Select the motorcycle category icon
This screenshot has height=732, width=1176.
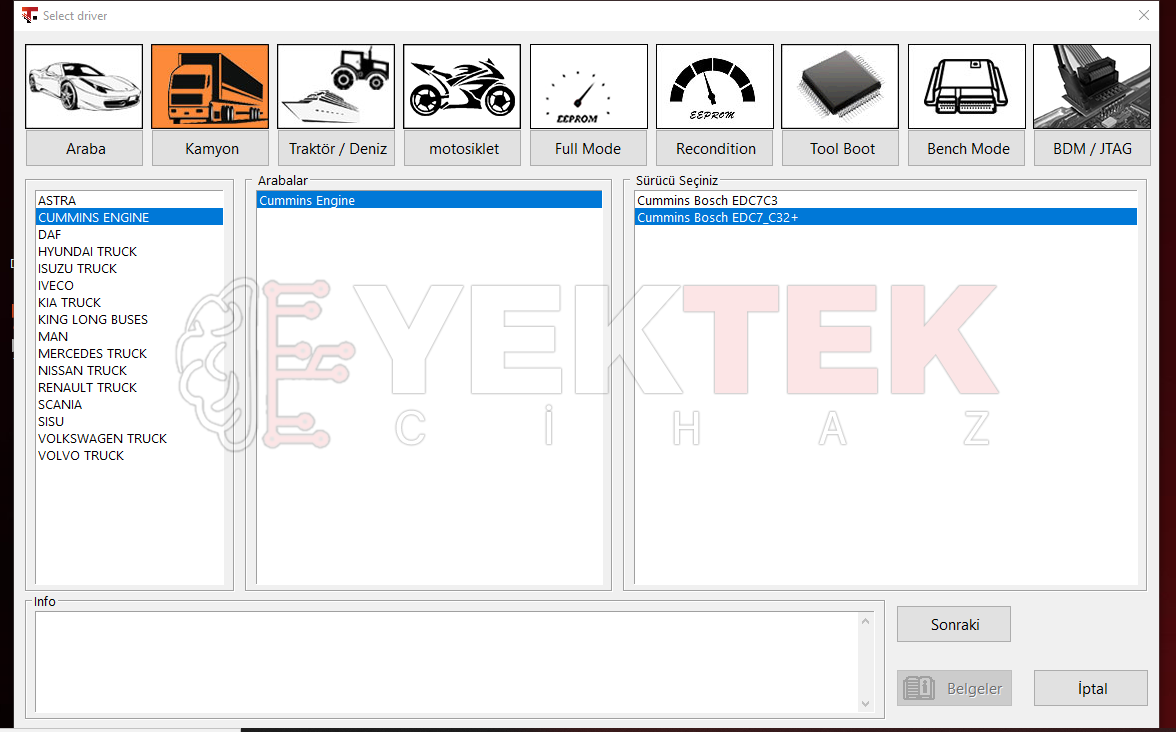tap(462, 86)
